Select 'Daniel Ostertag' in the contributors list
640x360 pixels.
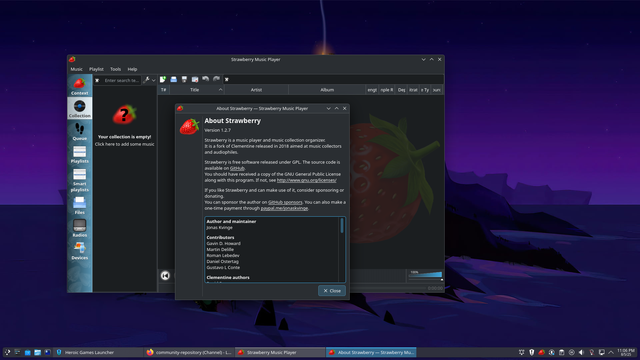(222, 261)
